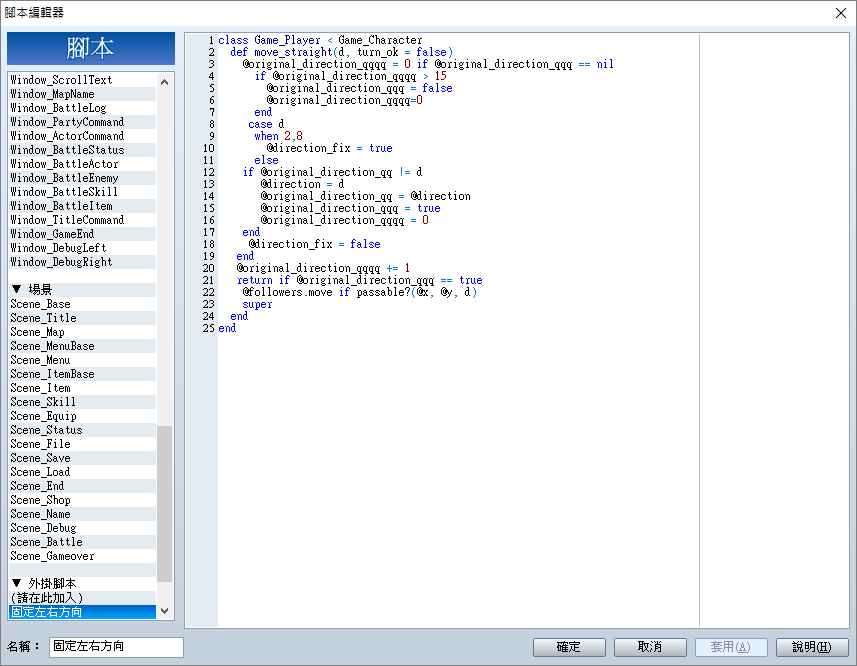Collapse the 場景 section triangle
This screenshot has width=857, height=666.
point(16,289)
